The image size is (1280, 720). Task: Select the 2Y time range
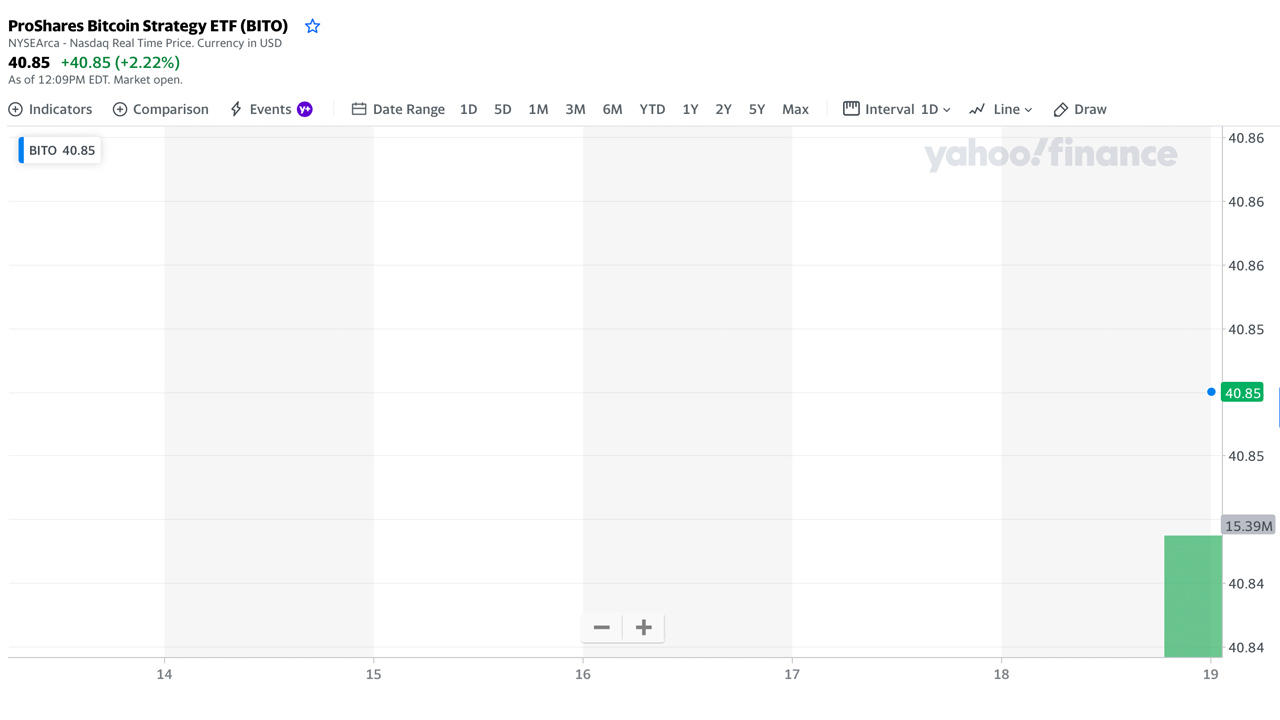[723, 109]
